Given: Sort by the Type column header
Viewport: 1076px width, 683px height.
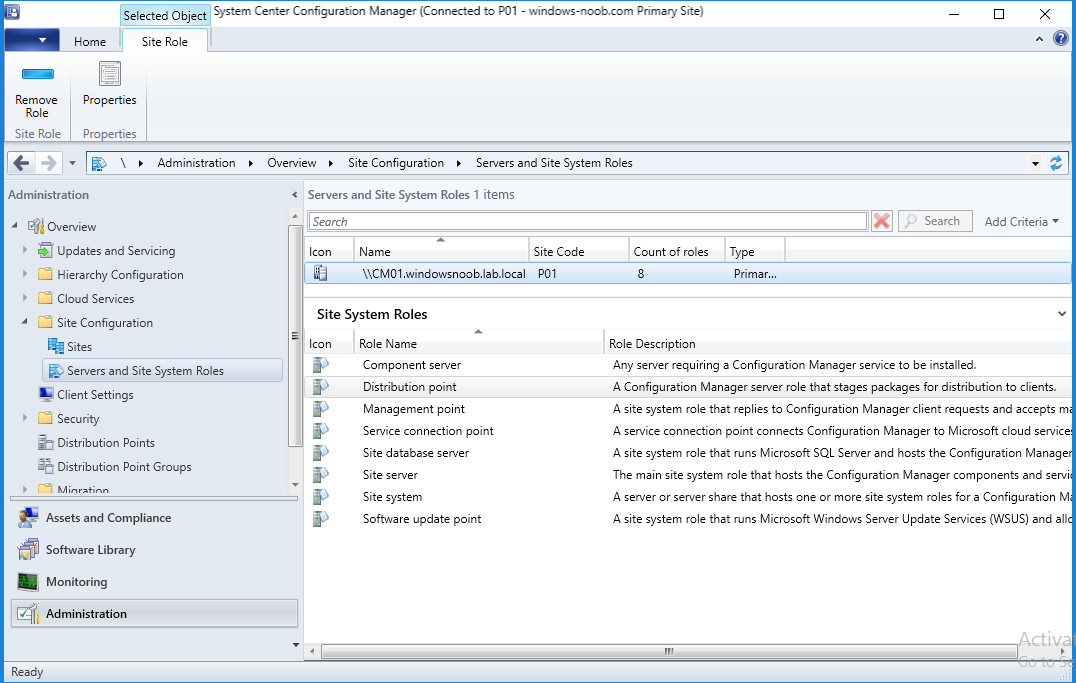Looking at the screenshot, I should (754, 251).
